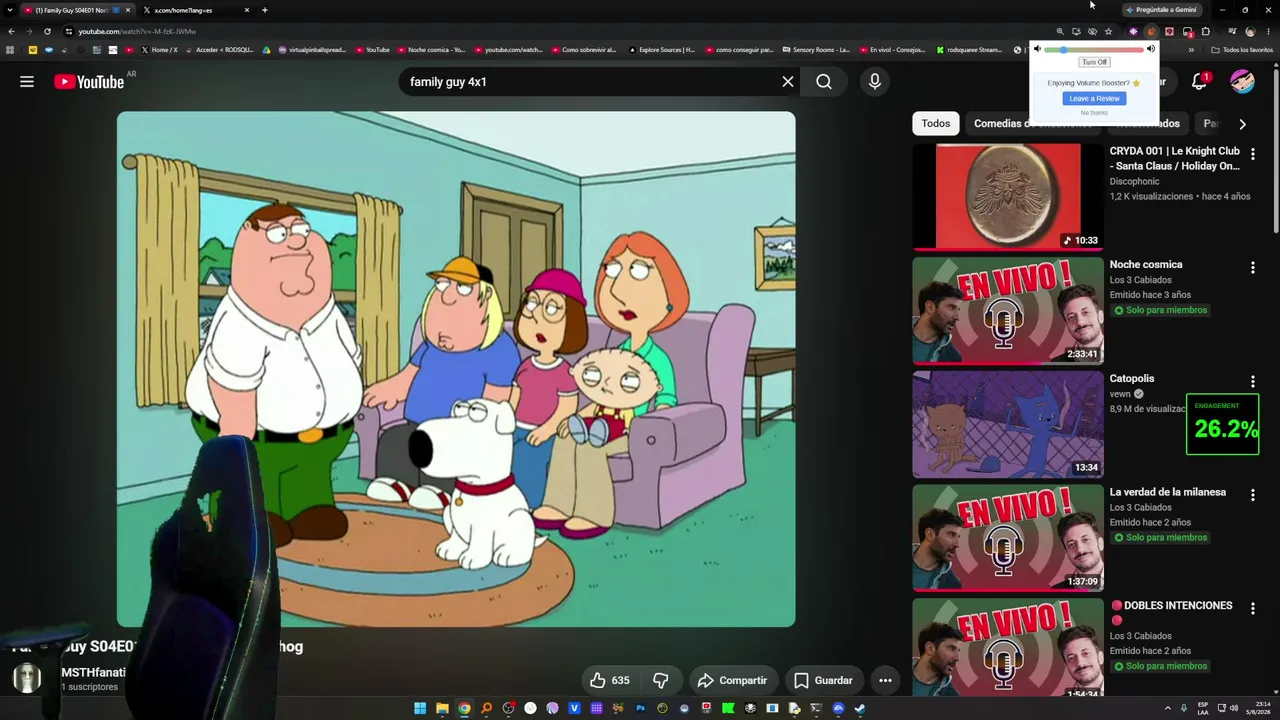Open 'Todos los favoritos' bookmarks folder
Screen dimensions: 1280x720
tap(1241, 50)
